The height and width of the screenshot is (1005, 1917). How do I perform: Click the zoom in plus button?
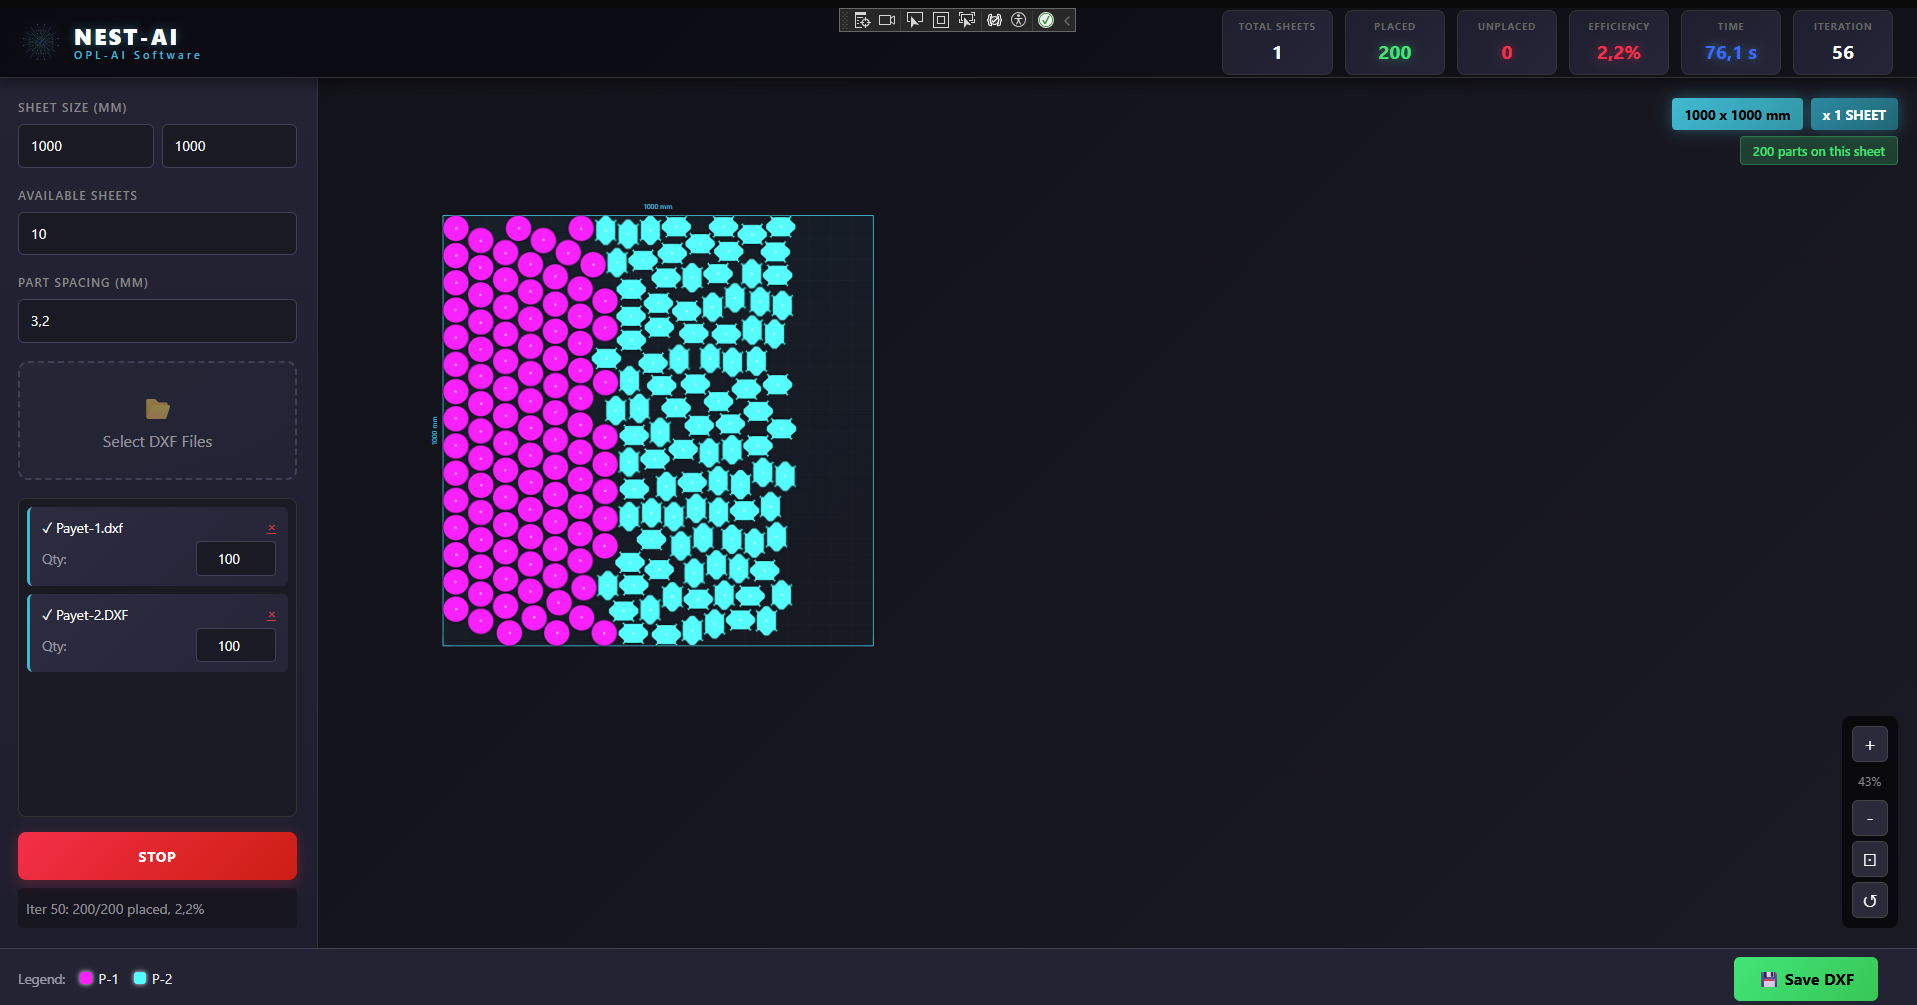tap(1869, 745)
